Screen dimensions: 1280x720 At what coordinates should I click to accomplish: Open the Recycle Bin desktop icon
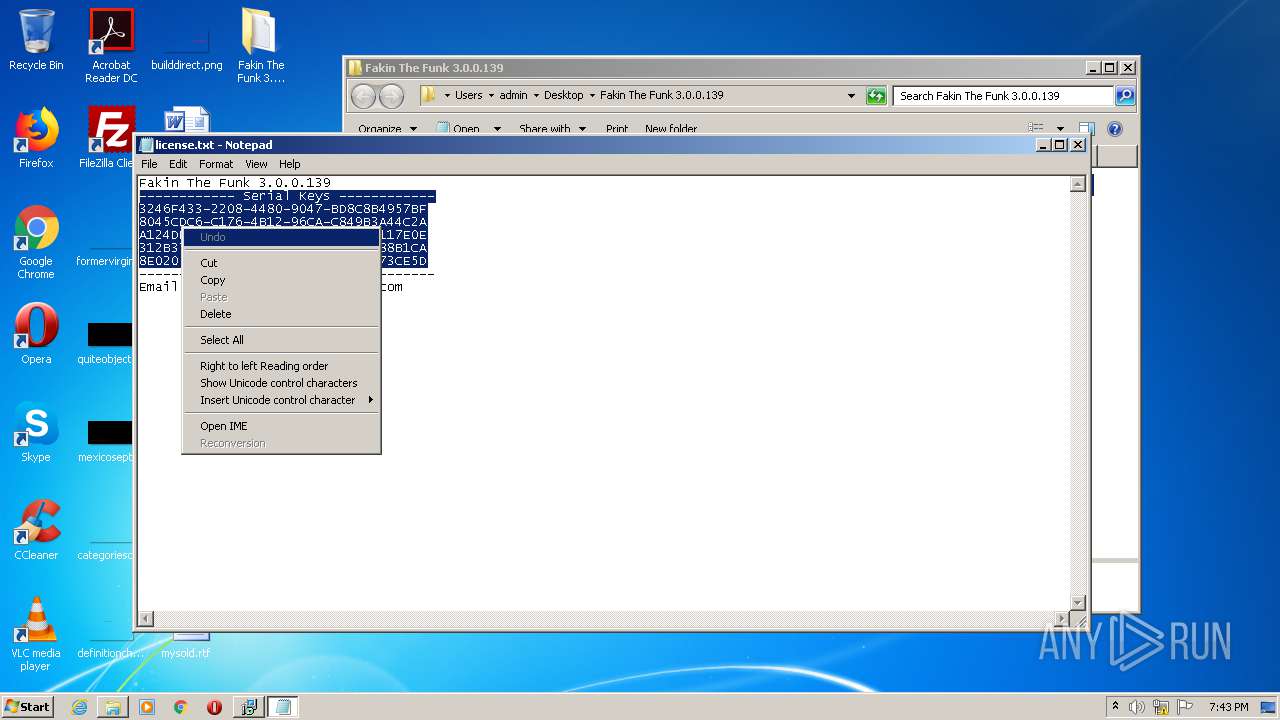(x=36, y=41)
